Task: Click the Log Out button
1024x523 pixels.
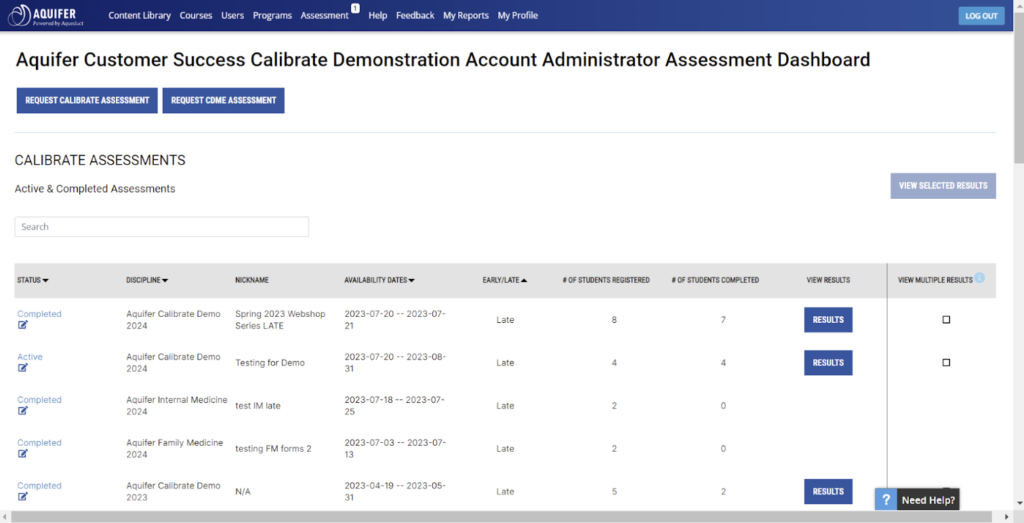Action: 981,16
